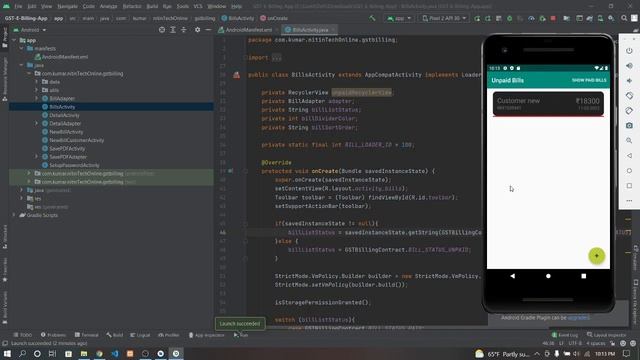Click the emulator volume up icon
Image resolution: width=640 pixels, height=360 pixels.
(629, 66)
